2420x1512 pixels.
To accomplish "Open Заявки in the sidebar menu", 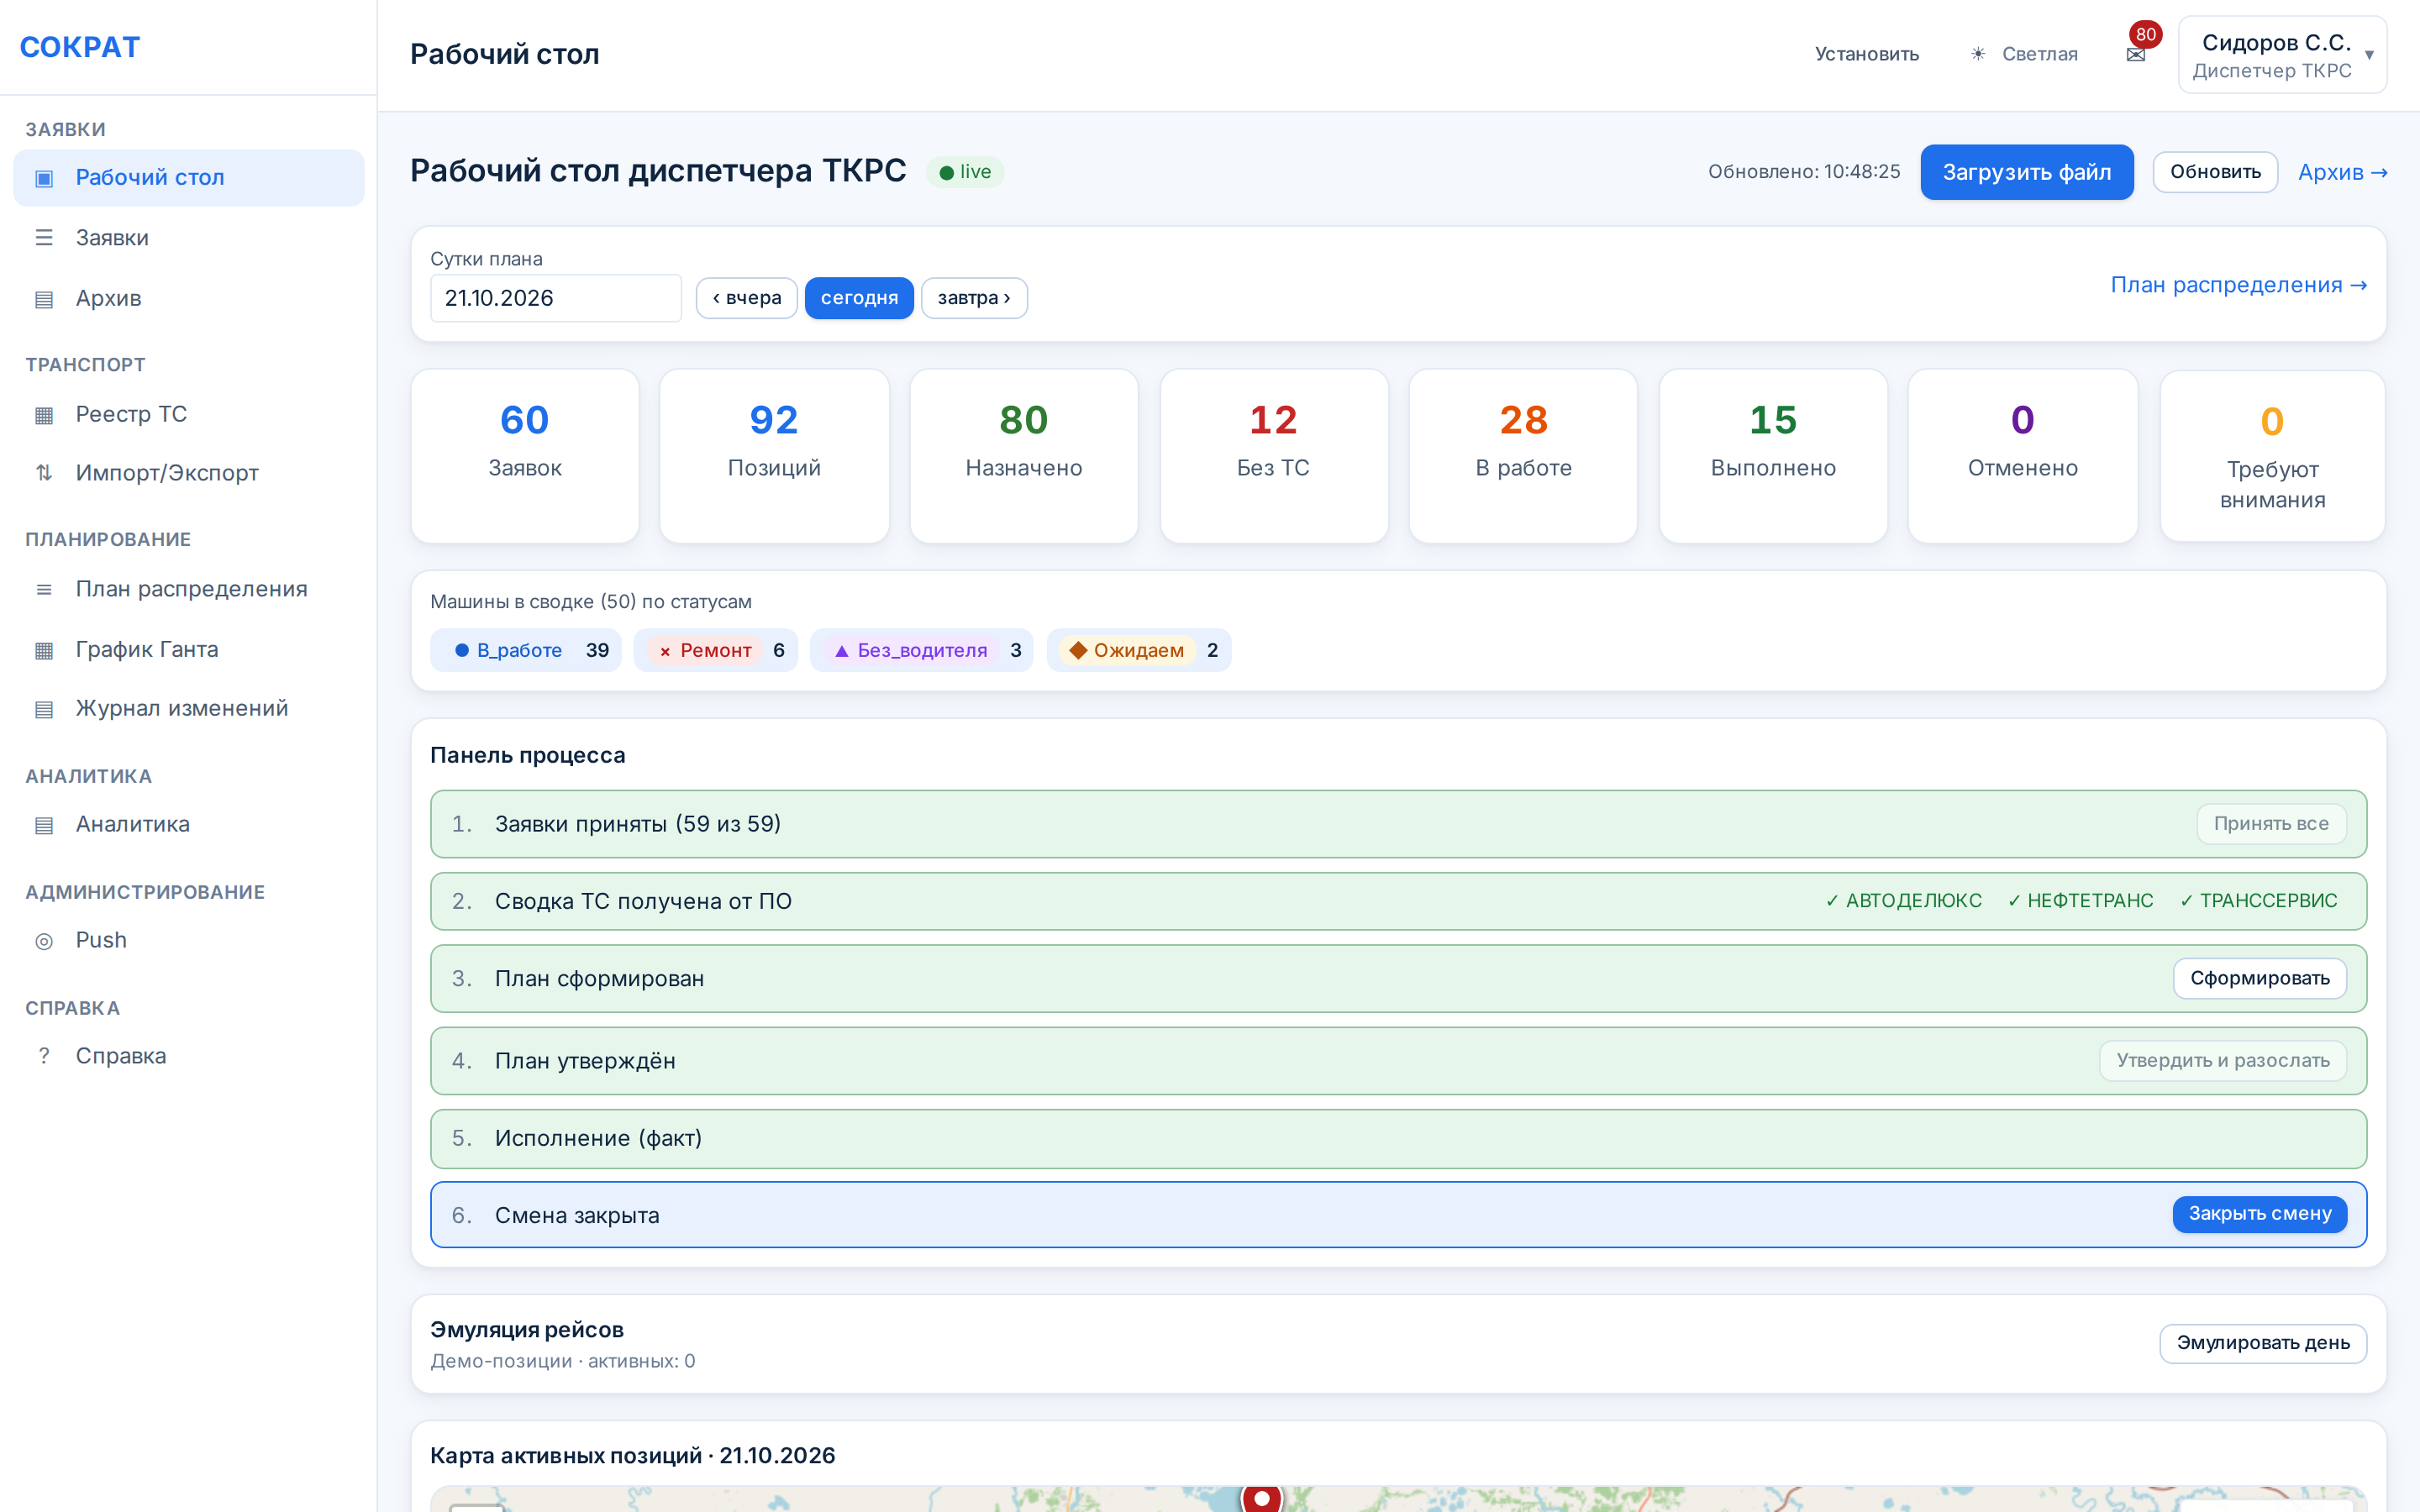I will [189, 238].
